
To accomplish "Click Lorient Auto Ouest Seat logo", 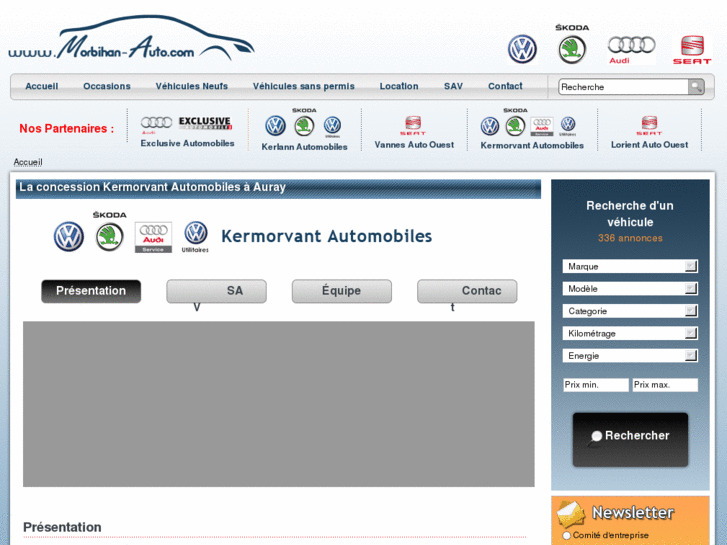I will [x=649, y=125].
